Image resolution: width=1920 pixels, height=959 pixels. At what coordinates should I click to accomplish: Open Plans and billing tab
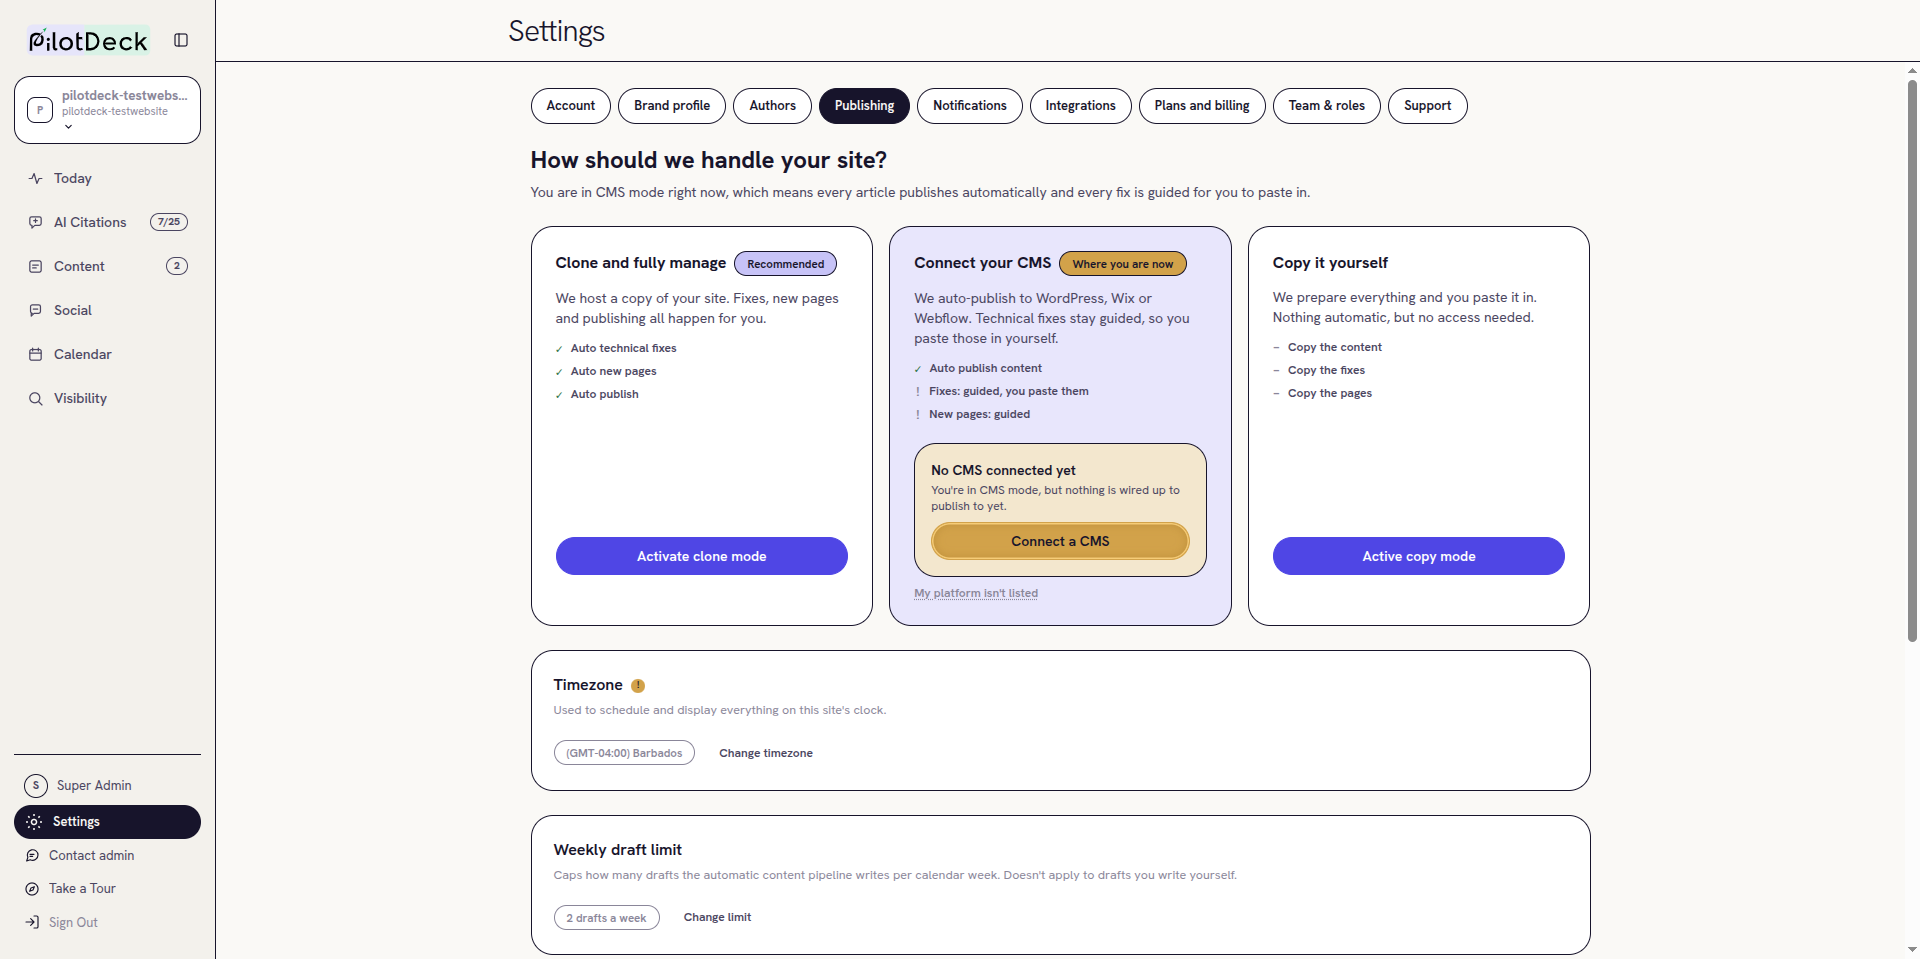point(1202,106)
